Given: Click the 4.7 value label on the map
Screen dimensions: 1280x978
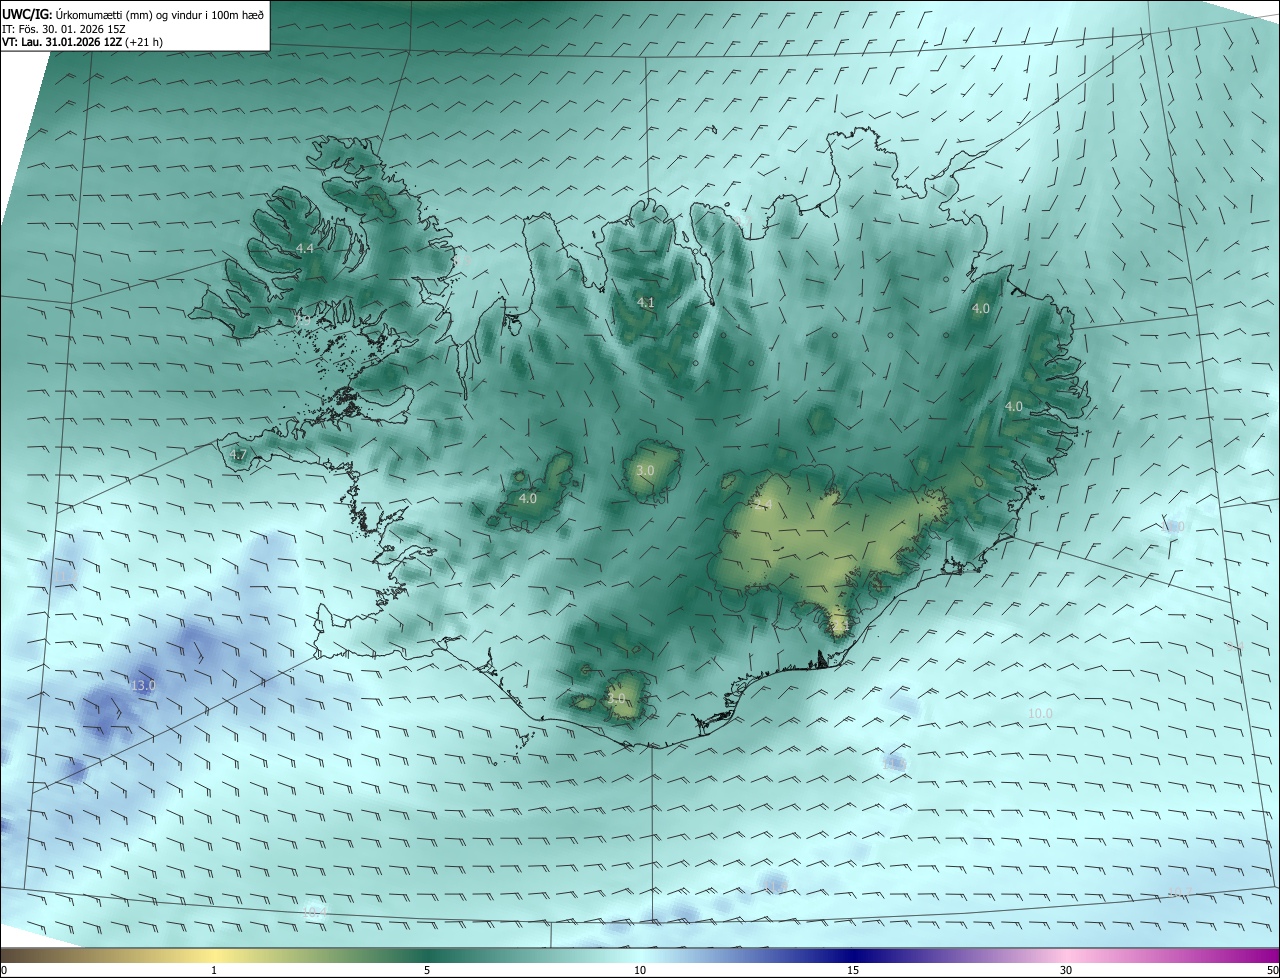Looking at the screenshot, I should coord(238,455).
